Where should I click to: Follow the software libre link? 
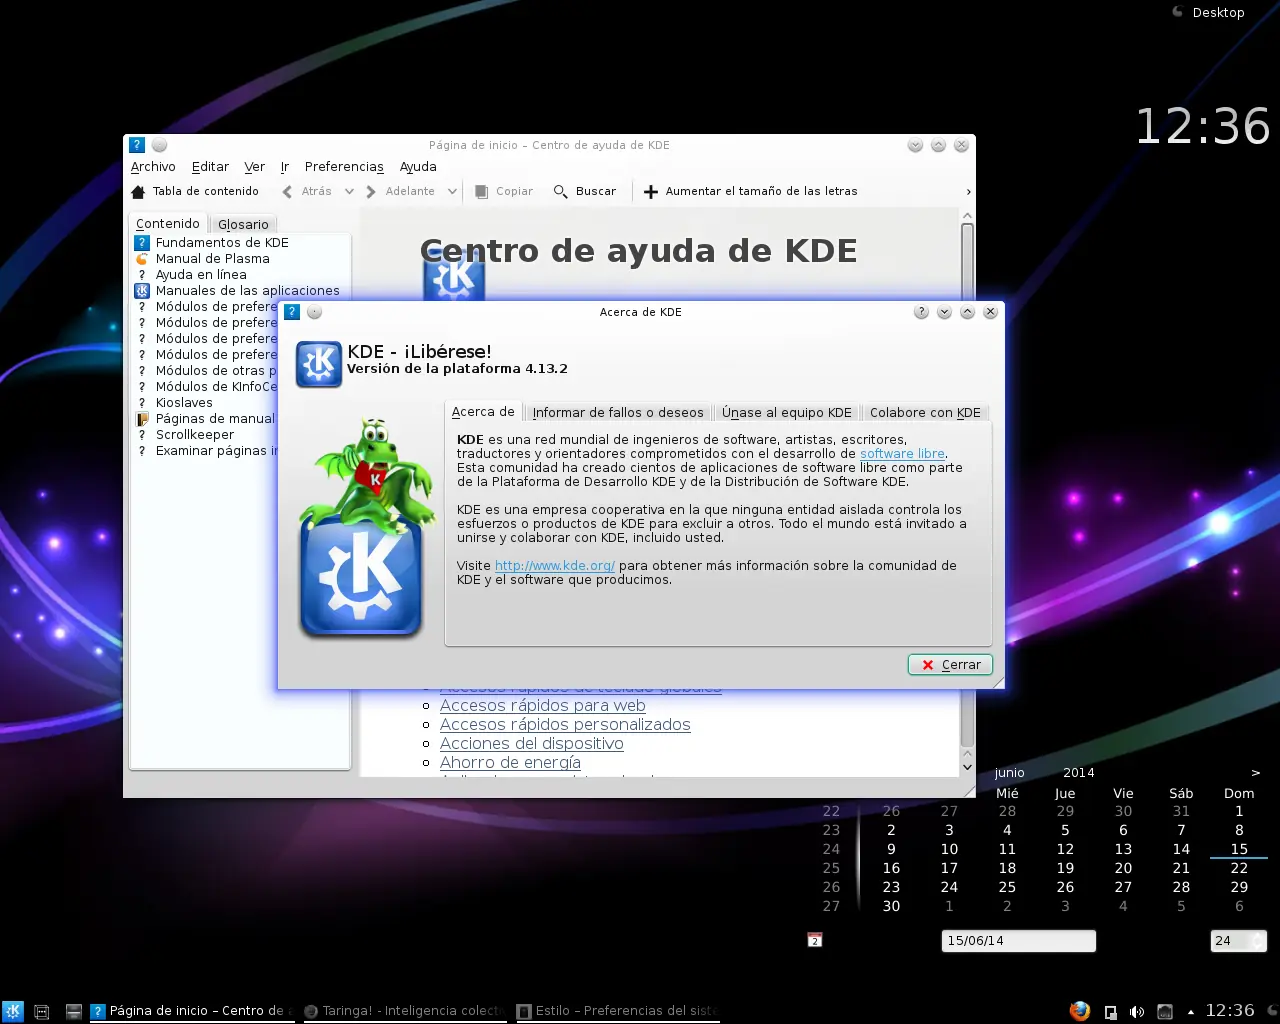902,454
